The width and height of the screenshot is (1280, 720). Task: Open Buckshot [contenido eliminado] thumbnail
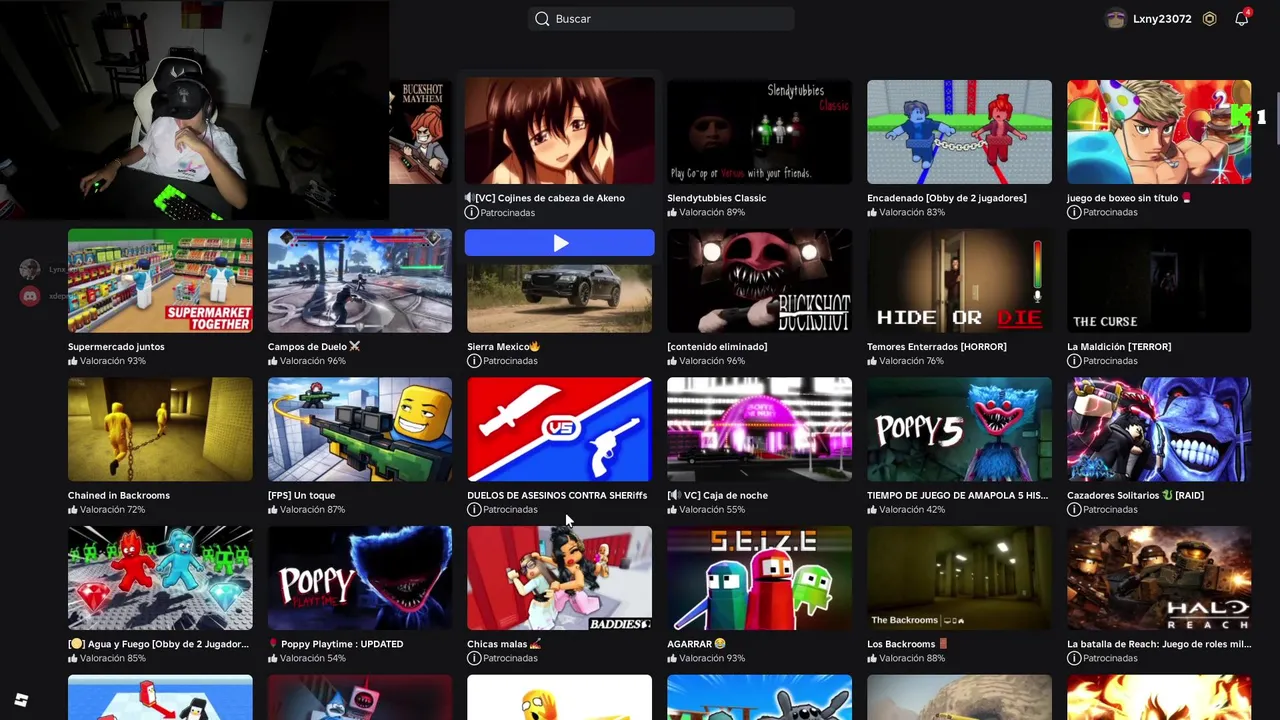[760, 281]
